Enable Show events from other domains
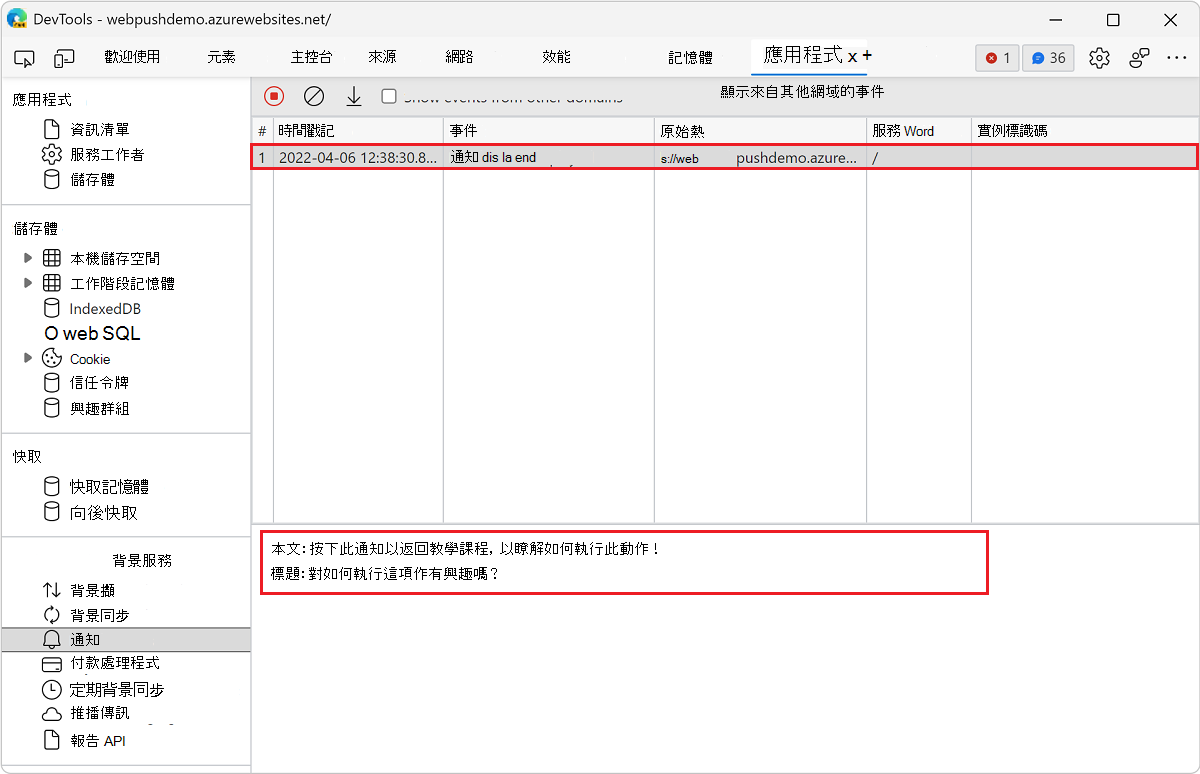The height and width of the screenshot is (774, 1200). pyautogui.click(x=388, y=96)
